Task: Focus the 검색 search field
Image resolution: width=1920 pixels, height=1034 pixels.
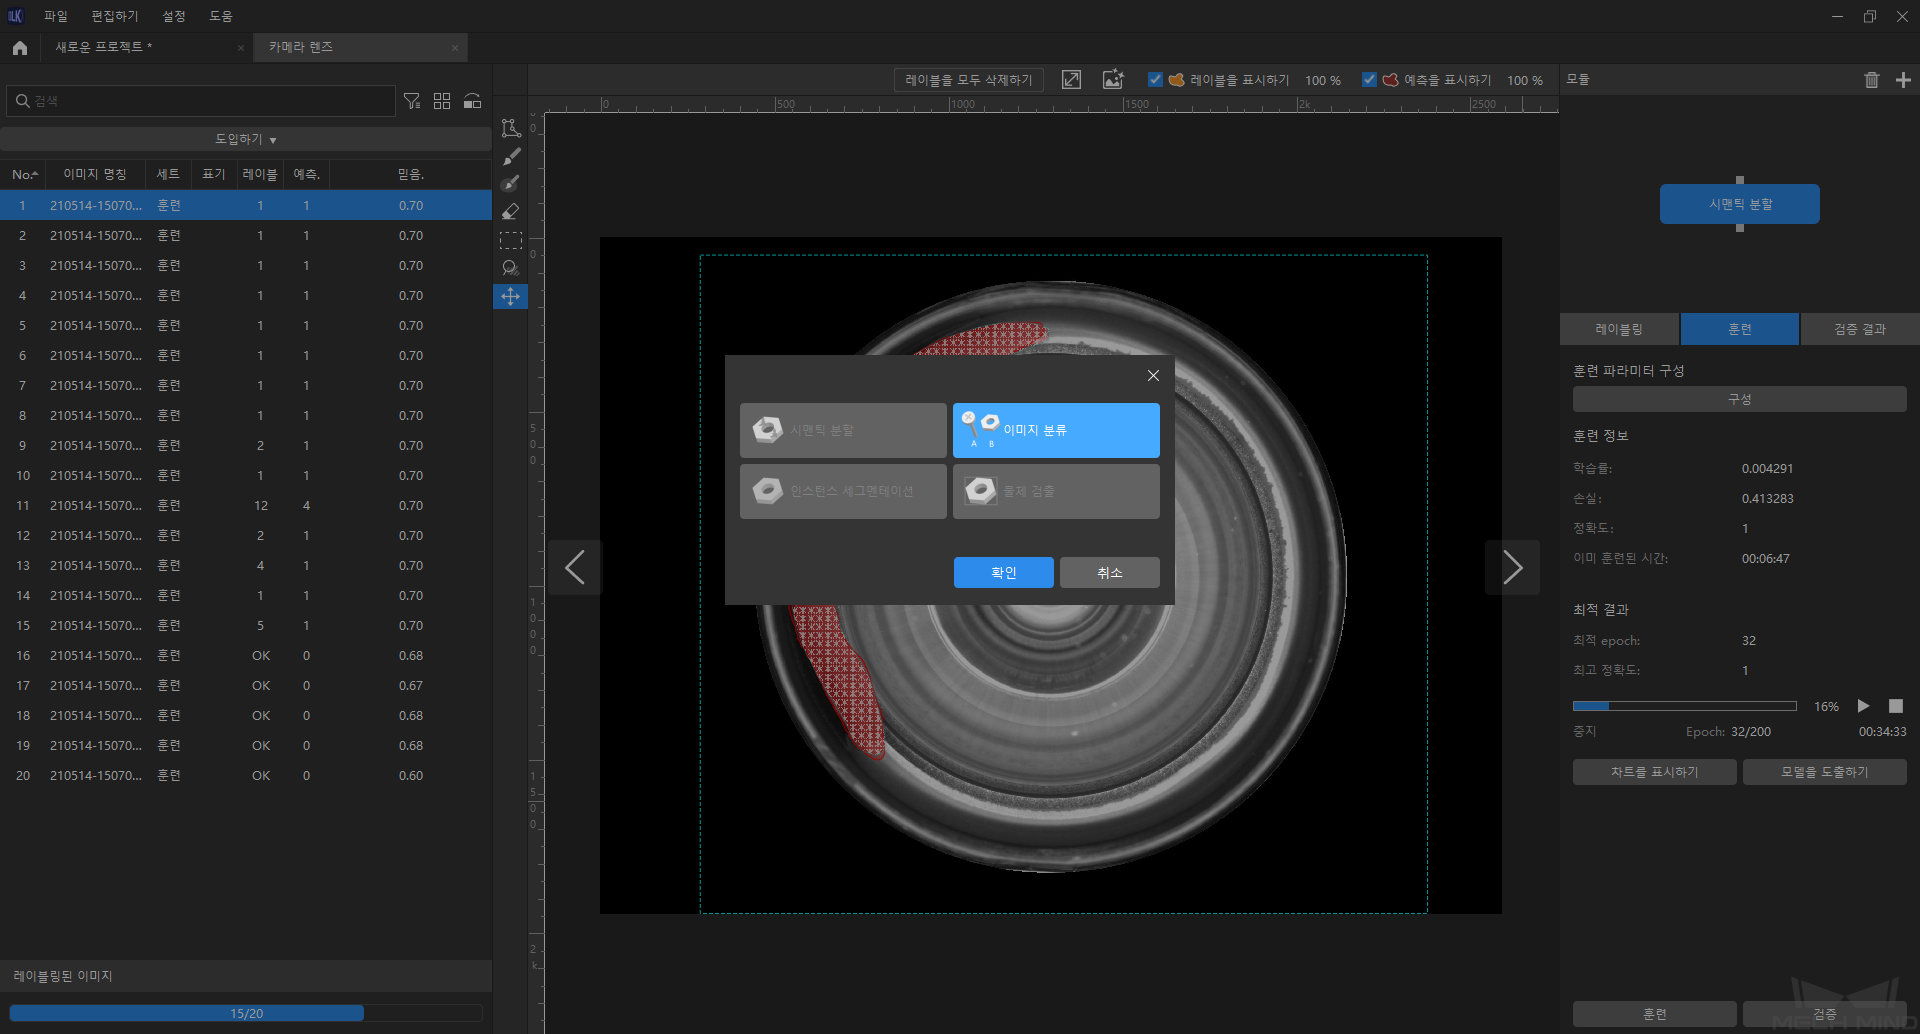Action: (x=201, y=101)
